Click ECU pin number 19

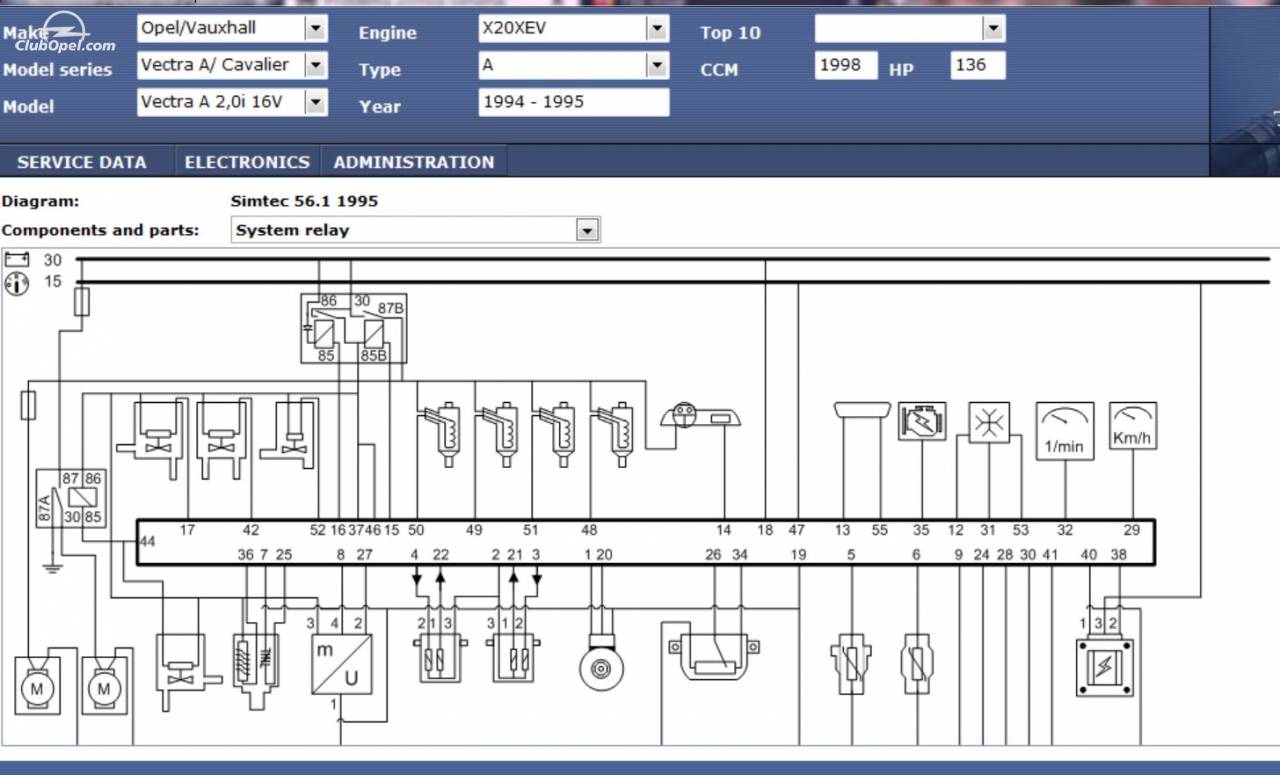coord(797,554)
